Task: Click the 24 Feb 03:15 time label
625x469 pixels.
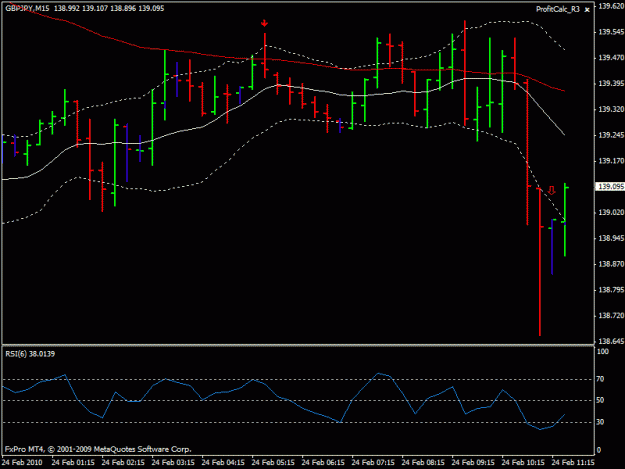Action: 173,463
